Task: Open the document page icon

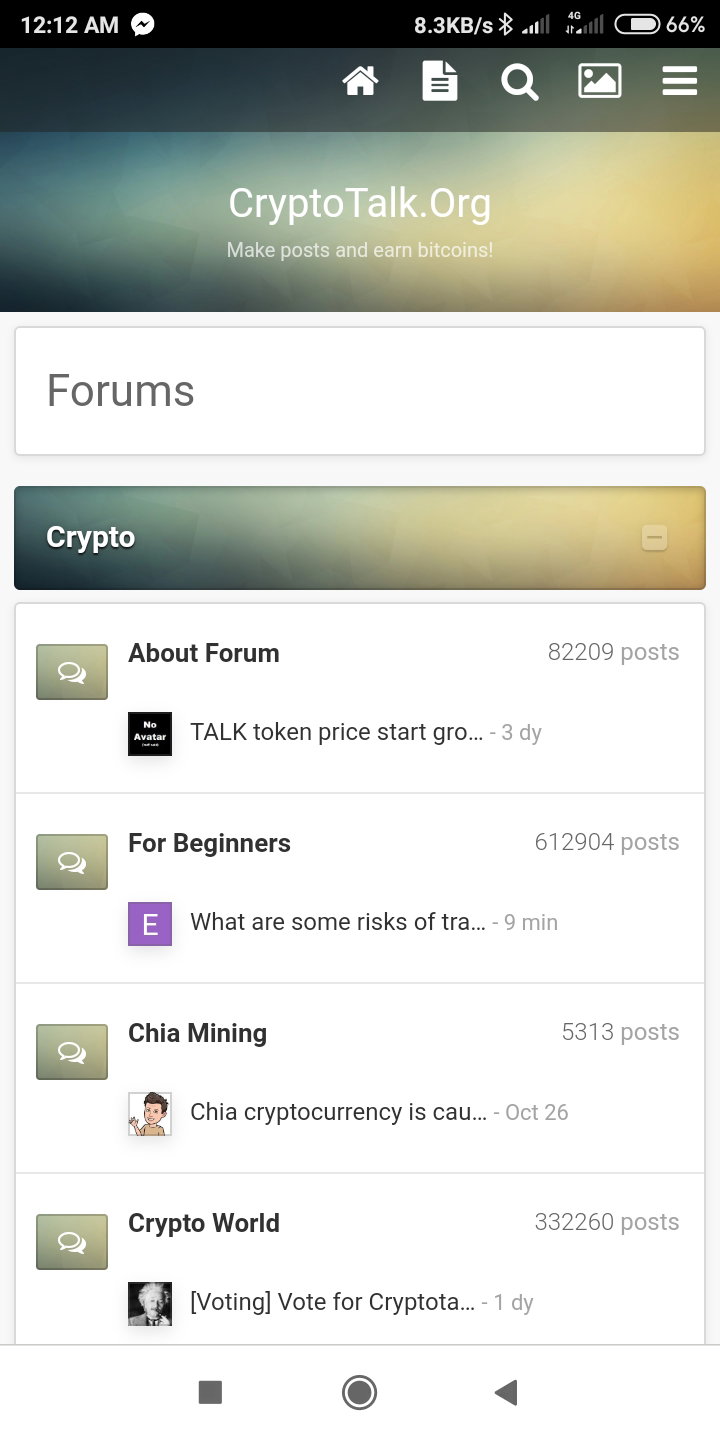Action: coord(440,81)
